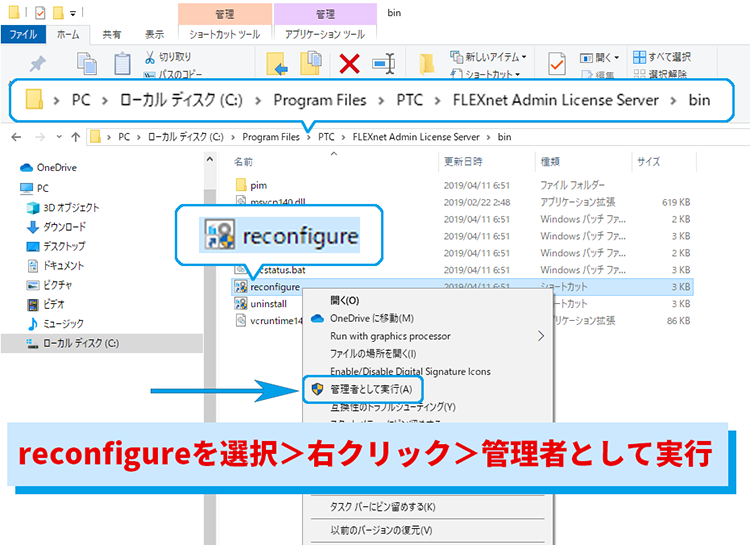The image size is (750, 545).
Task: Click the Rename icon in ribbon
Action: coord(384,64)
